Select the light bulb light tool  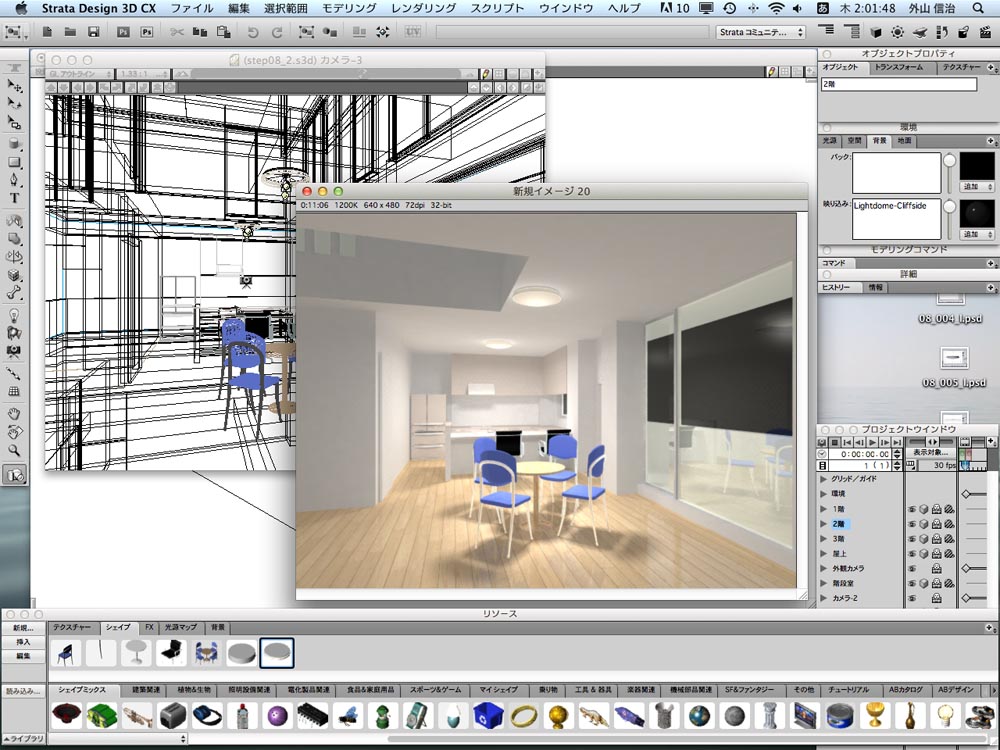(x=14, y=315)
